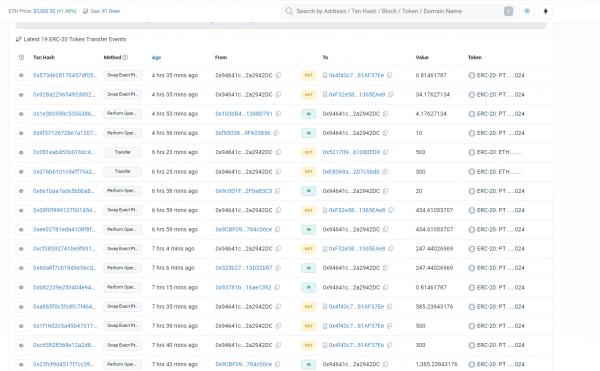Open the Ethereum network selector dropdown

point(546,11)
